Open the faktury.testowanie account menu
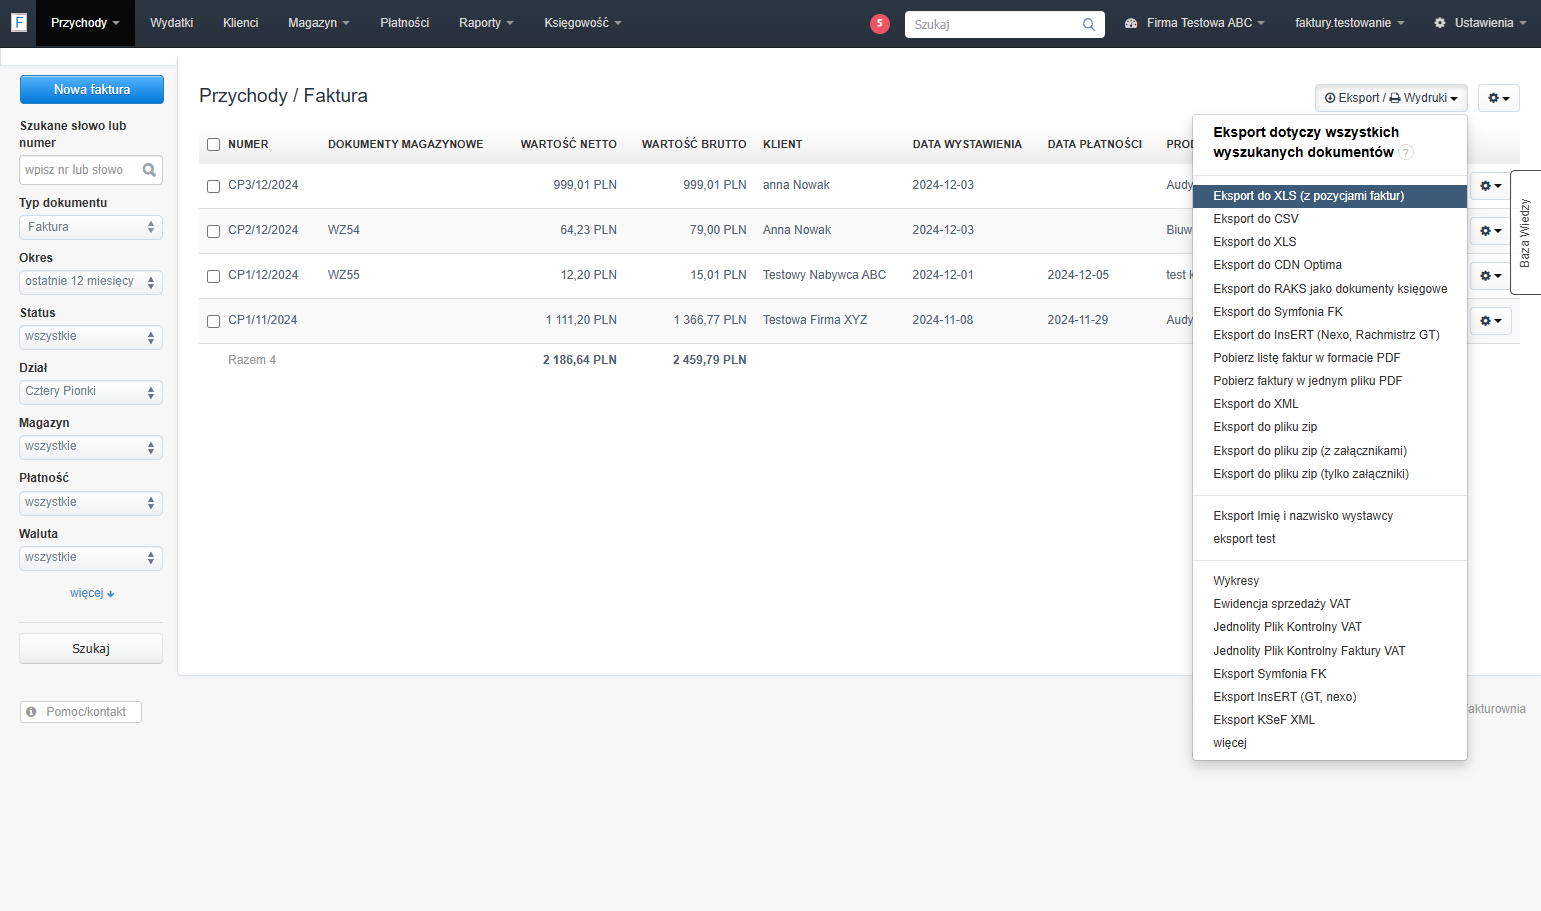 click(x=1349, y=23)
